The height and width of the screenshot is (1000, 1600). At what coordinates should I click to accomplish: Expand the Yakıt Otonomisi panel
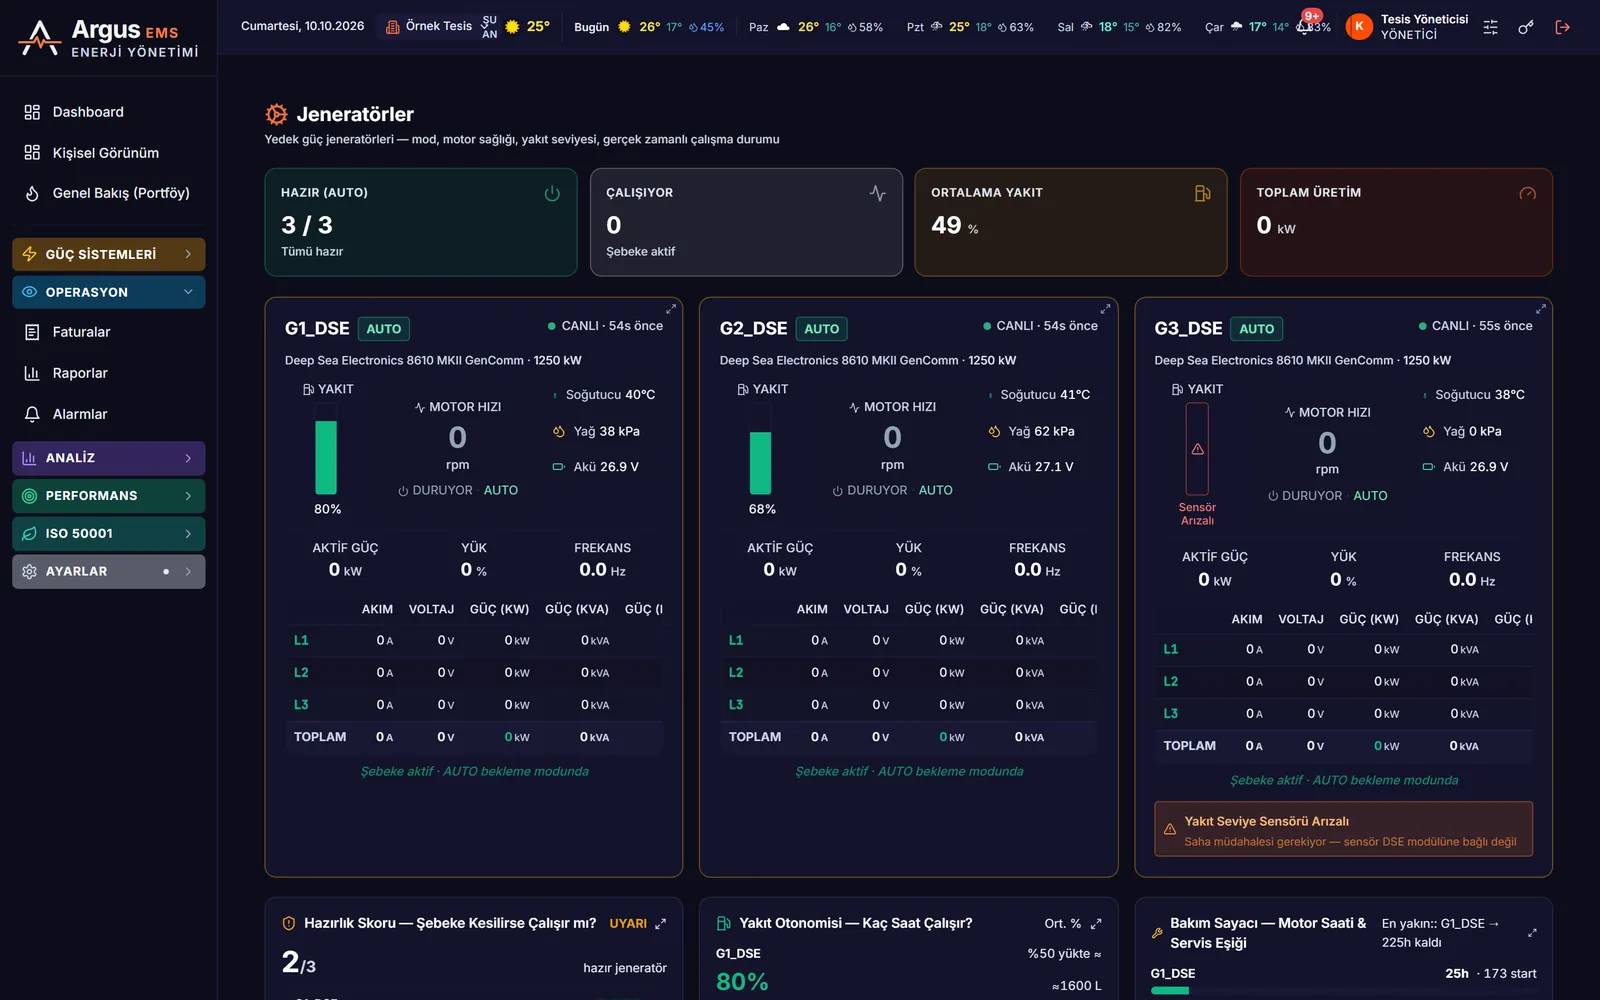pyautogui.click(x=1096, y=924)
